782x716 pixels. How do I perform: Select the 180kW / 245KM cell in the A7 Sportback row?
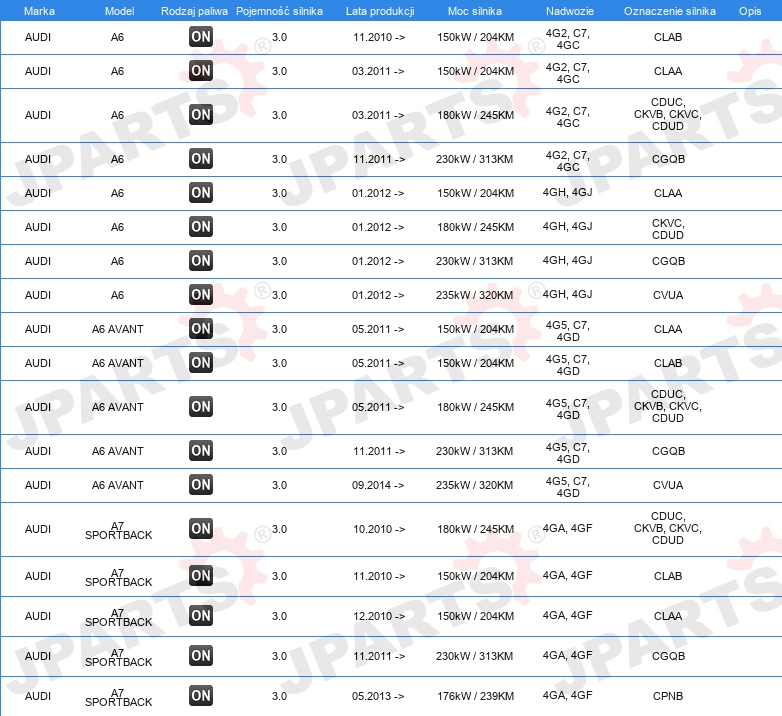[x=475, y=529]
